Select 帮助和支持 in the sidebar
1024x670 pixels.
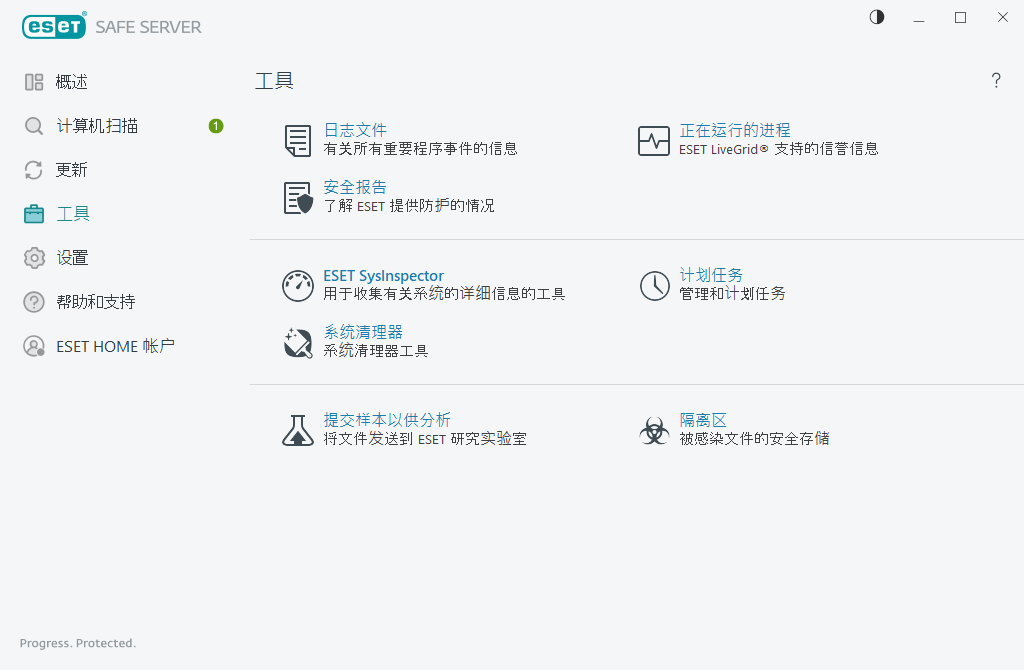[95, 302]
